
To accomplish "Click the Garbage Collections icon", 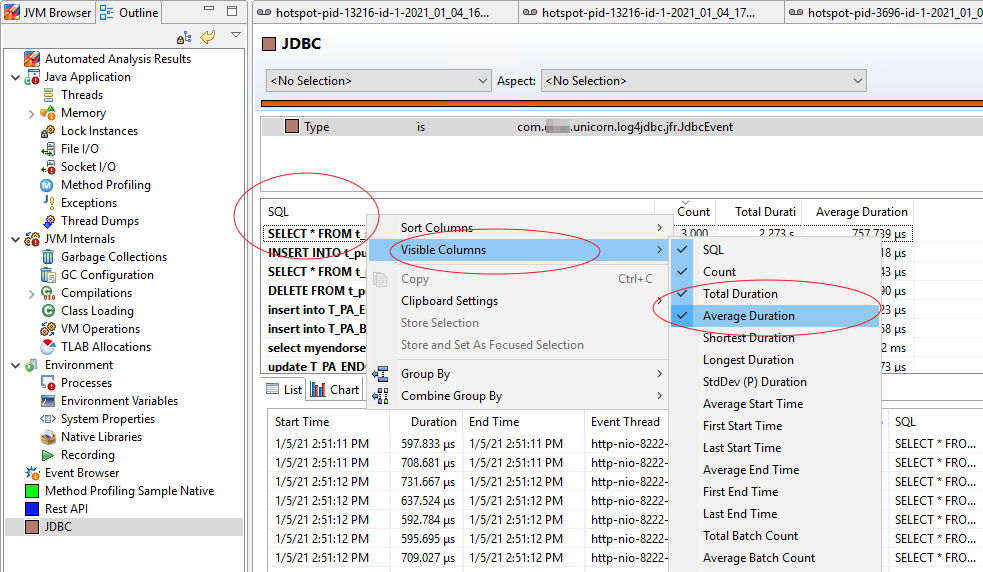I will [x=48, y=257].
